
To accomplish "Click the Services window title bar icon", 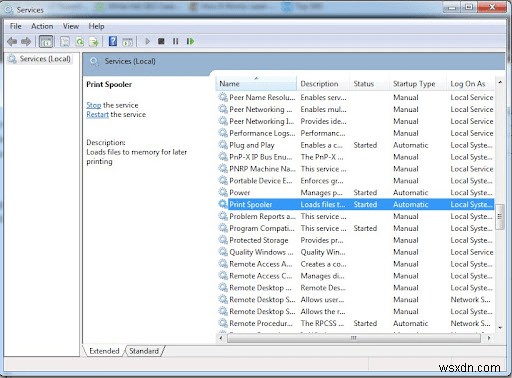I will pyautogui.click(x=8, y=10).
